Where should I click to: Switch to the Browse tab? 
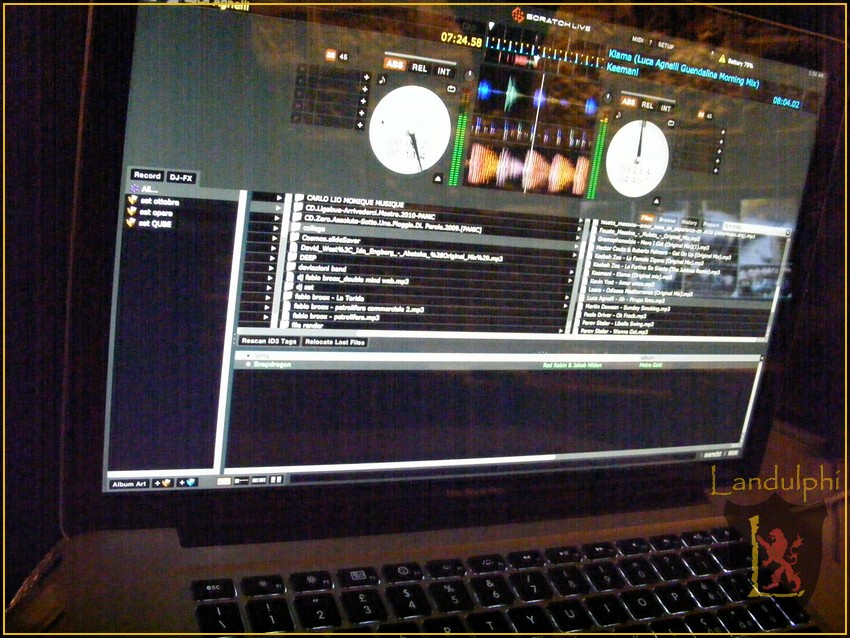[x=667, y=220]
